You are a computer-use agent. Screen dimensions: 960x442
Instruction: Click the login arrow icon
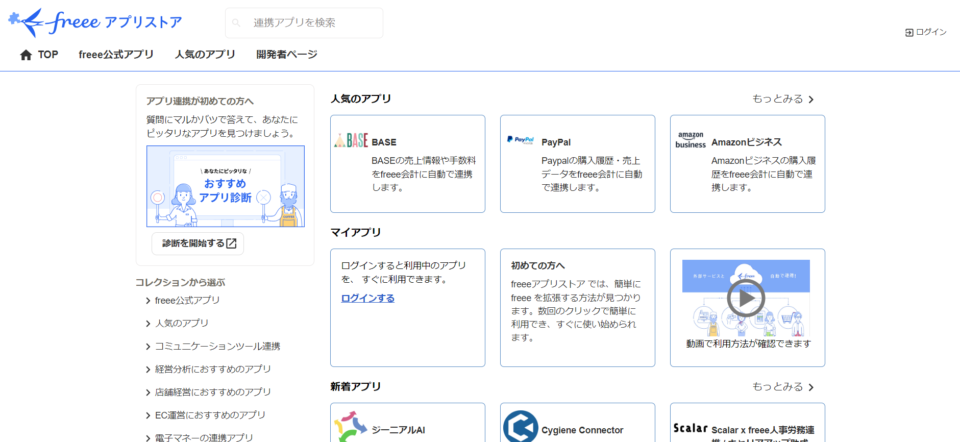(x=909, y=32)
